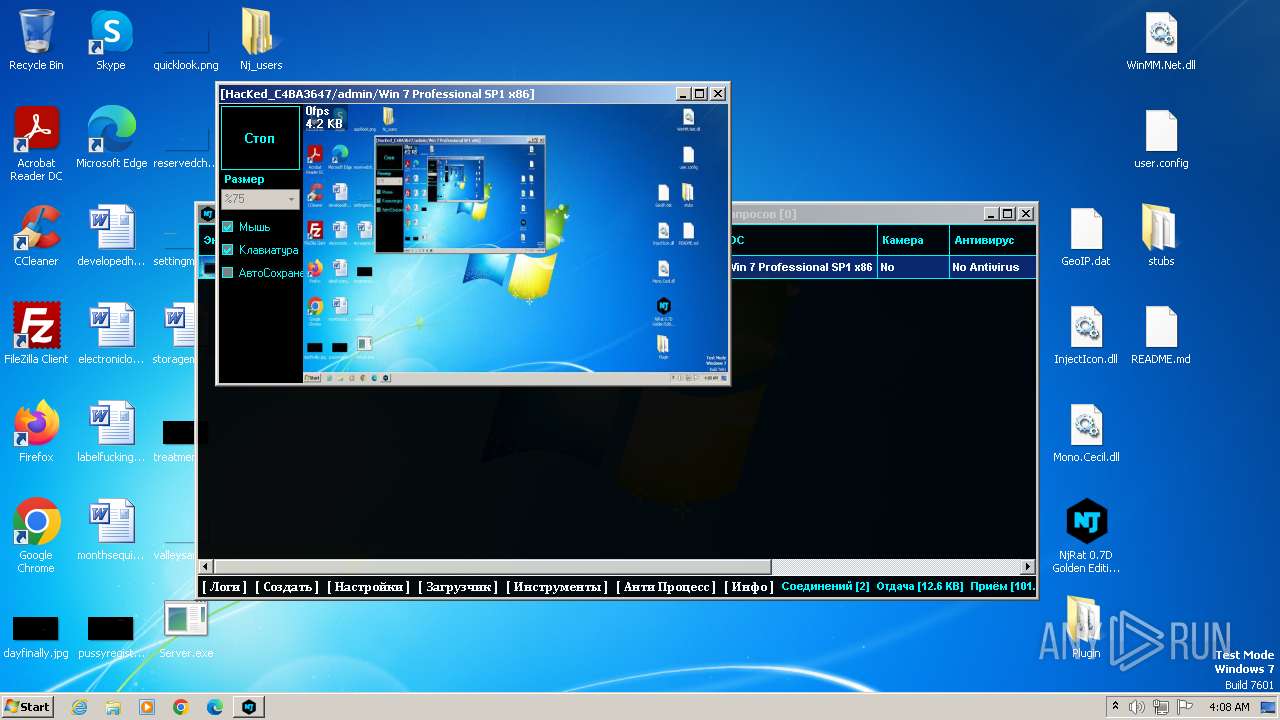Image resolution: width=1280 pixels, height=720 pixels.
Task: Open Chrome from the taskbar
Action: 181,707
